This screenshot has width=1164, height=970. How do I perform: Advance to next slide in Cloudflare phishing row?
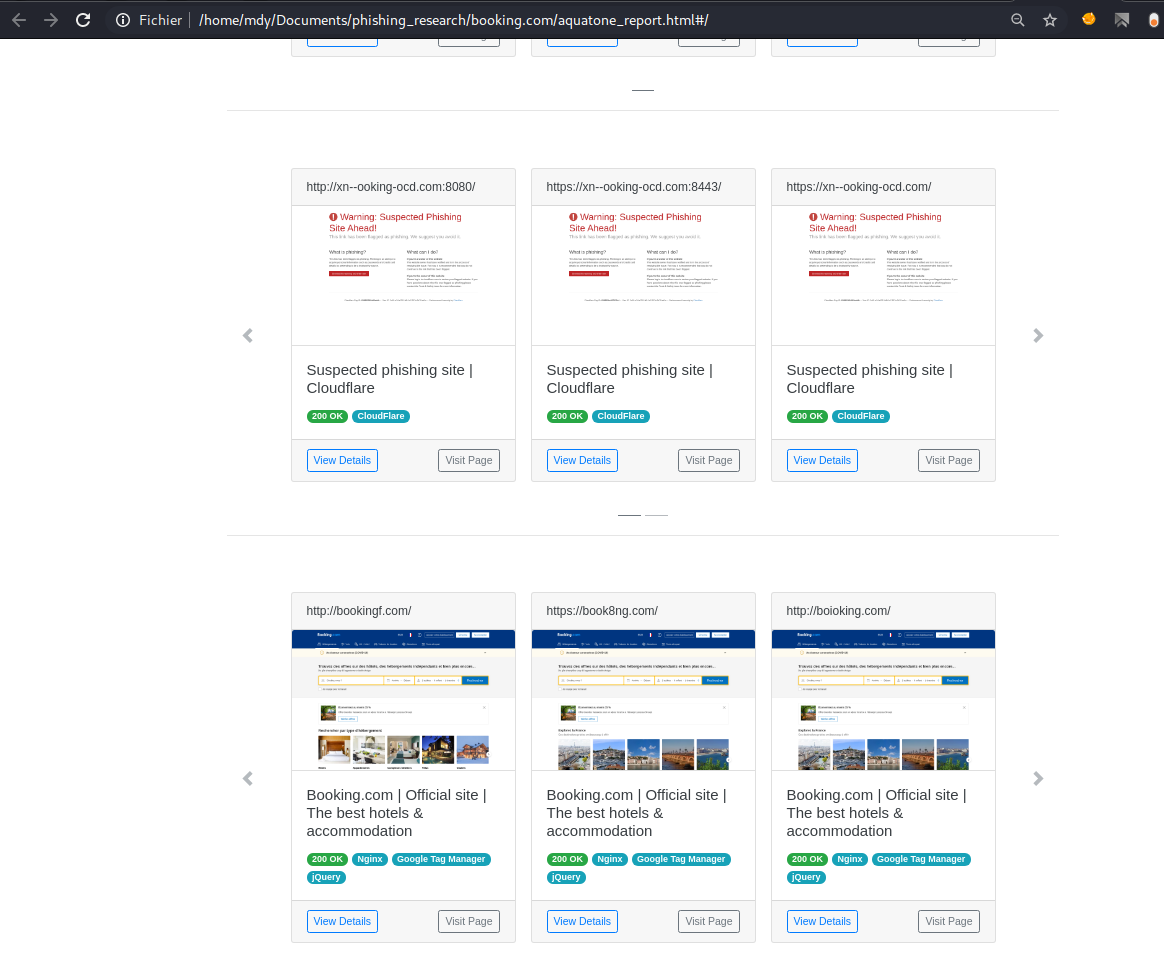(1038, 336)
